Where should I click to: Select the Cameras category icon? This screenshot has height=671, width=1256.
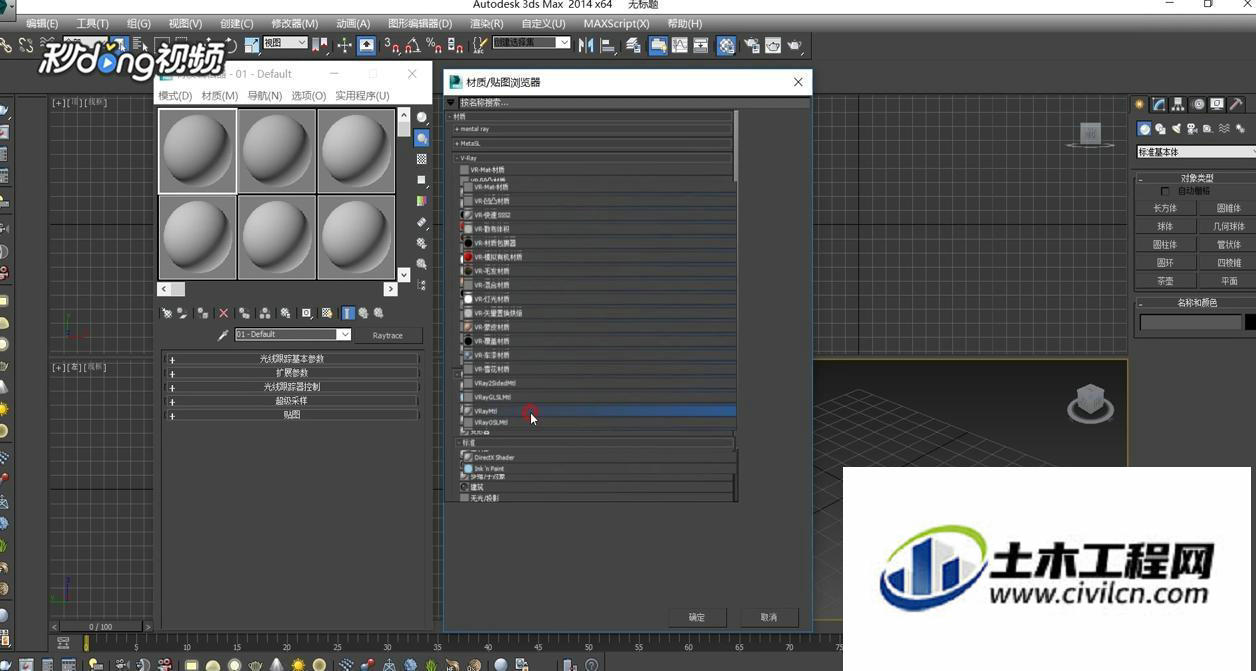pos(1192,129)
